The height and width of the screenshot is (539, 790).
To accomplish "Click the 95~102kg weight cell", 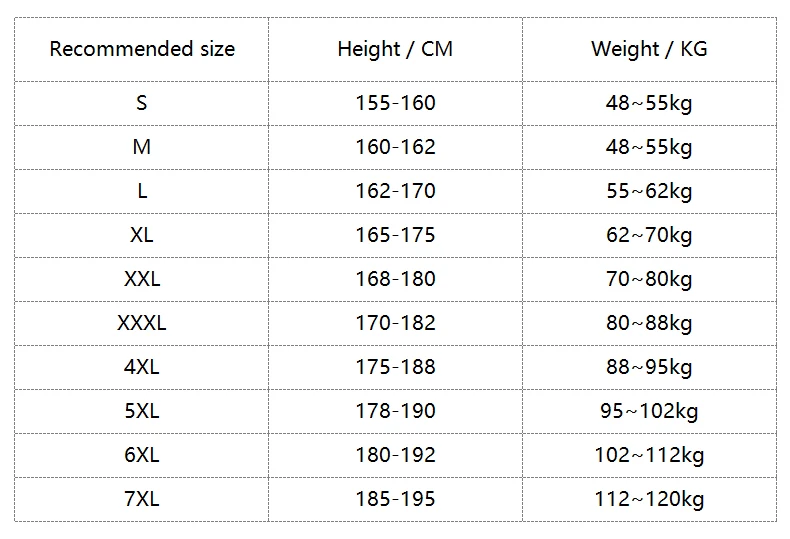I will pos(649,411).
